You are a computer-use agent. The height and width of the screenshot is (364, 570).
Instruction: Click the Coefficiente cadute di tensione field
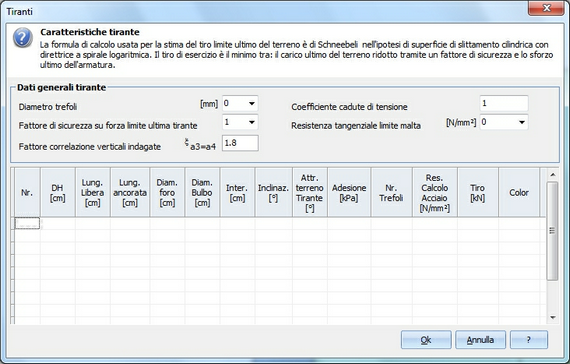click(x=504, y=104)
